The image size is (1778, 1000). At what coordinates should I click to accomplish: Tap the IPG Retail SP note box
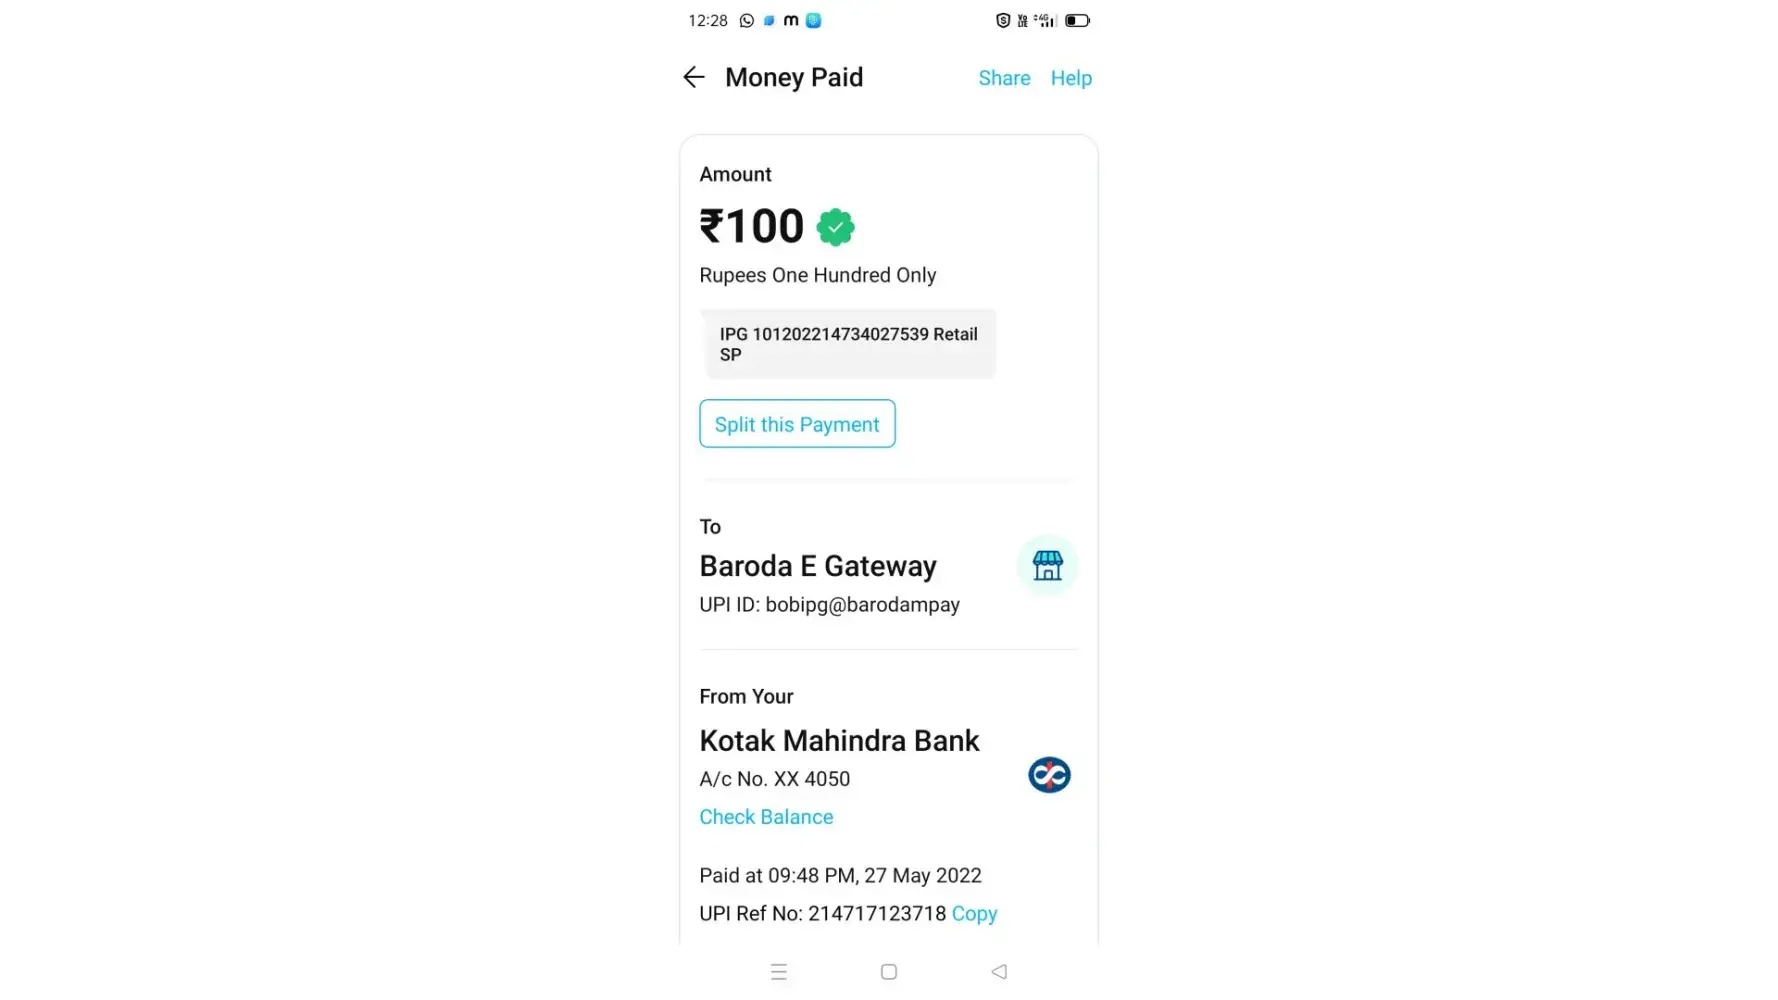849,344
